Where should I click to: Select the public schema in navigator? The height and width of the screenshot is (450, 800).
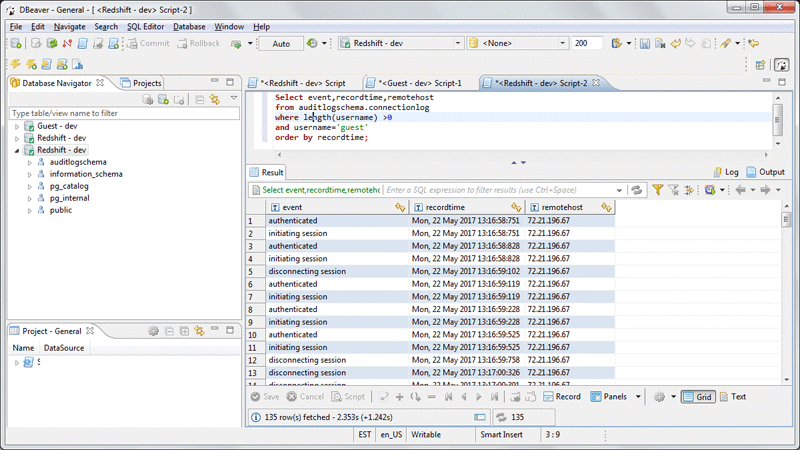60,210
